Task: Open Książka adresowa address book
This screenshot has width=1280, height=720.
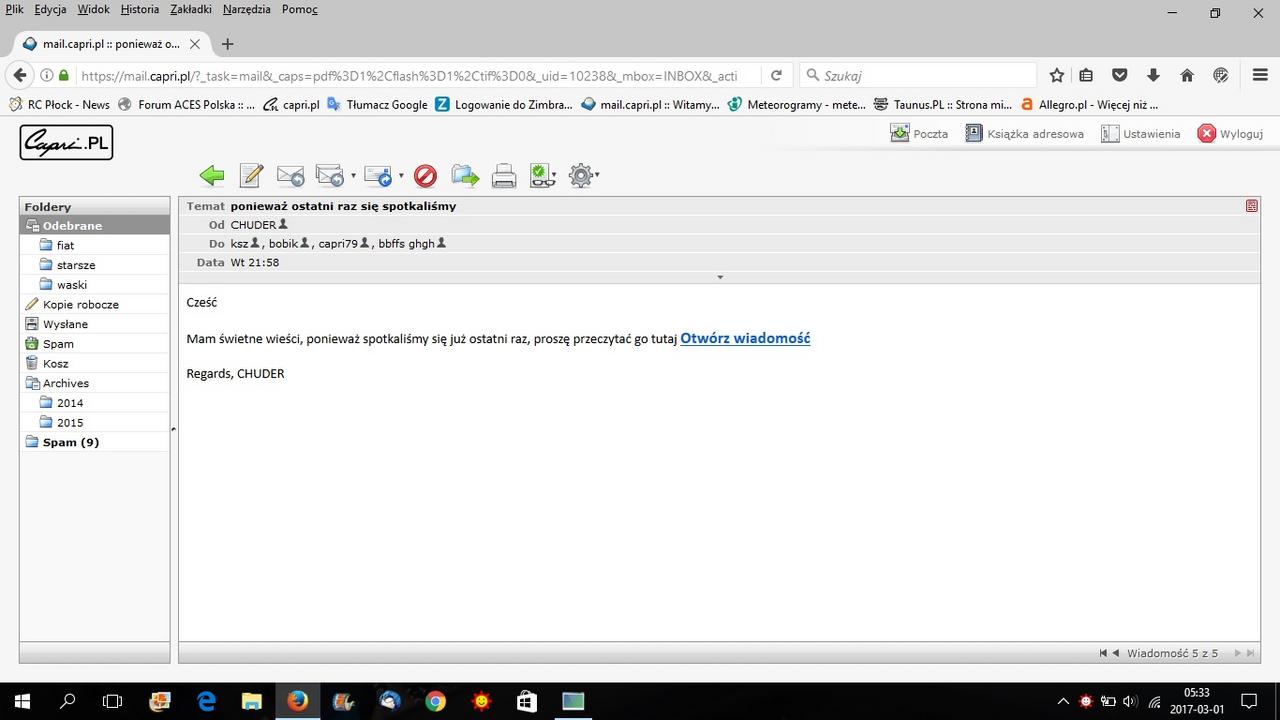Action: tap(1024, 133)
